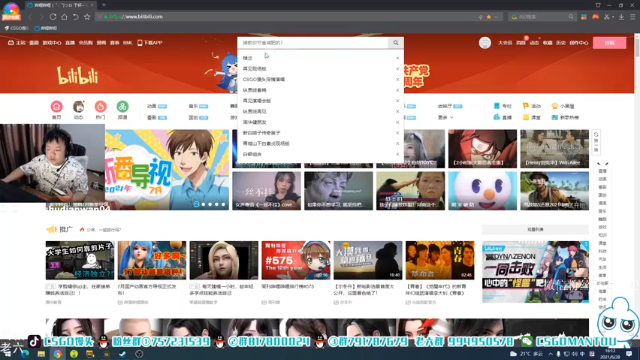Open 收藏 favorites in the header
The image size is (640, 360).
coord(547,42)
